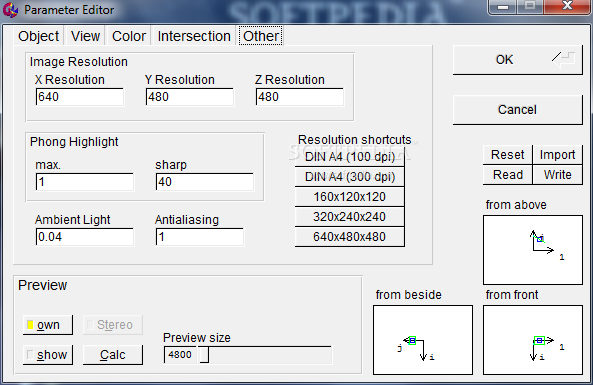Edit the Z Resolution value
Viewport: 593px width, 385px height.
coord(300,97)
